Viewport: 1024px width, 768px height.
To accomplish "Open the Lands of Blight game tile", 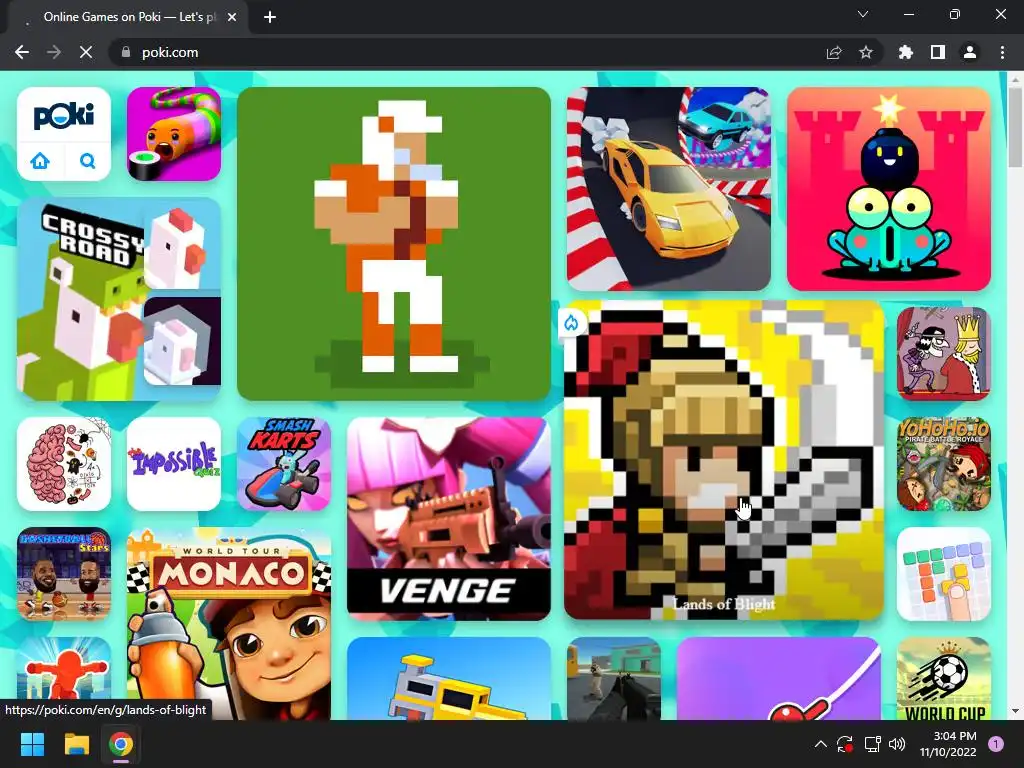I will (724, 460).
